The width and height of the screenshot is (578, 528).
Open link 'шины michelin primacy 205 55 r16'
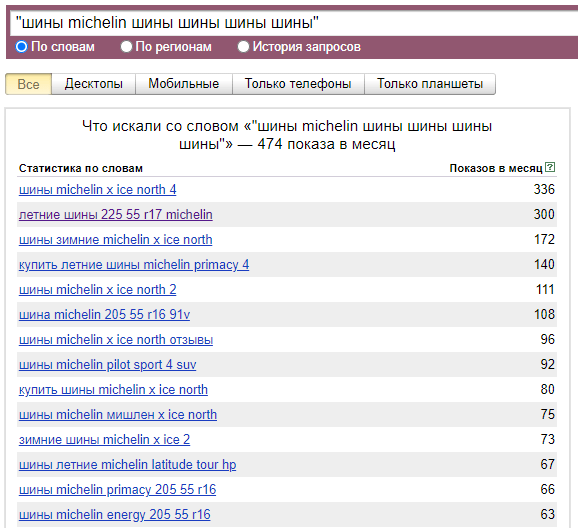tap(117, 490)
